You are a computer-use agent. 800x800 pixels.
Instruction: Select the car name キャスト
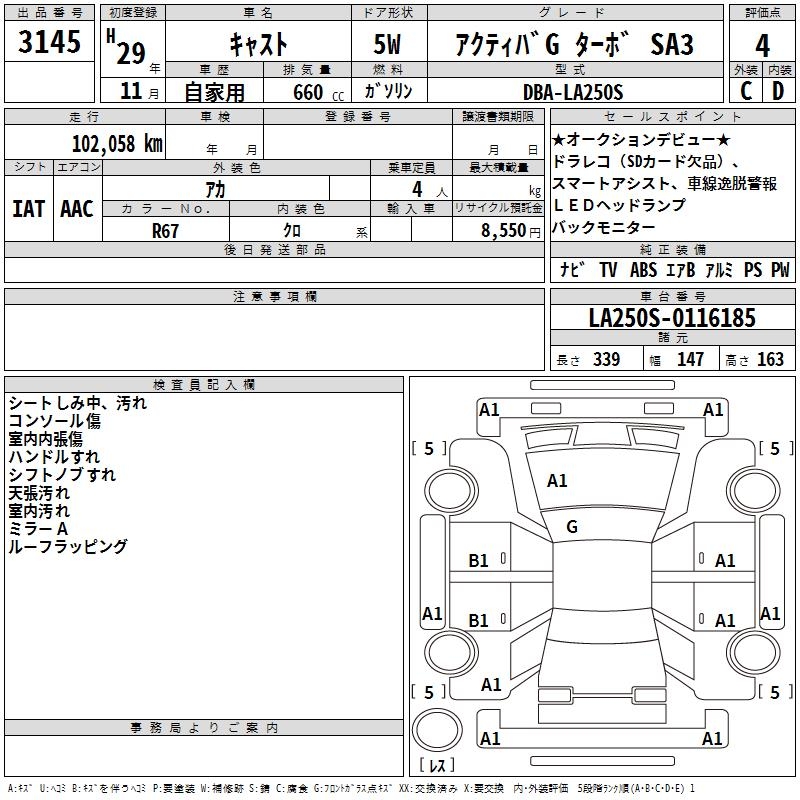(259, 44)
